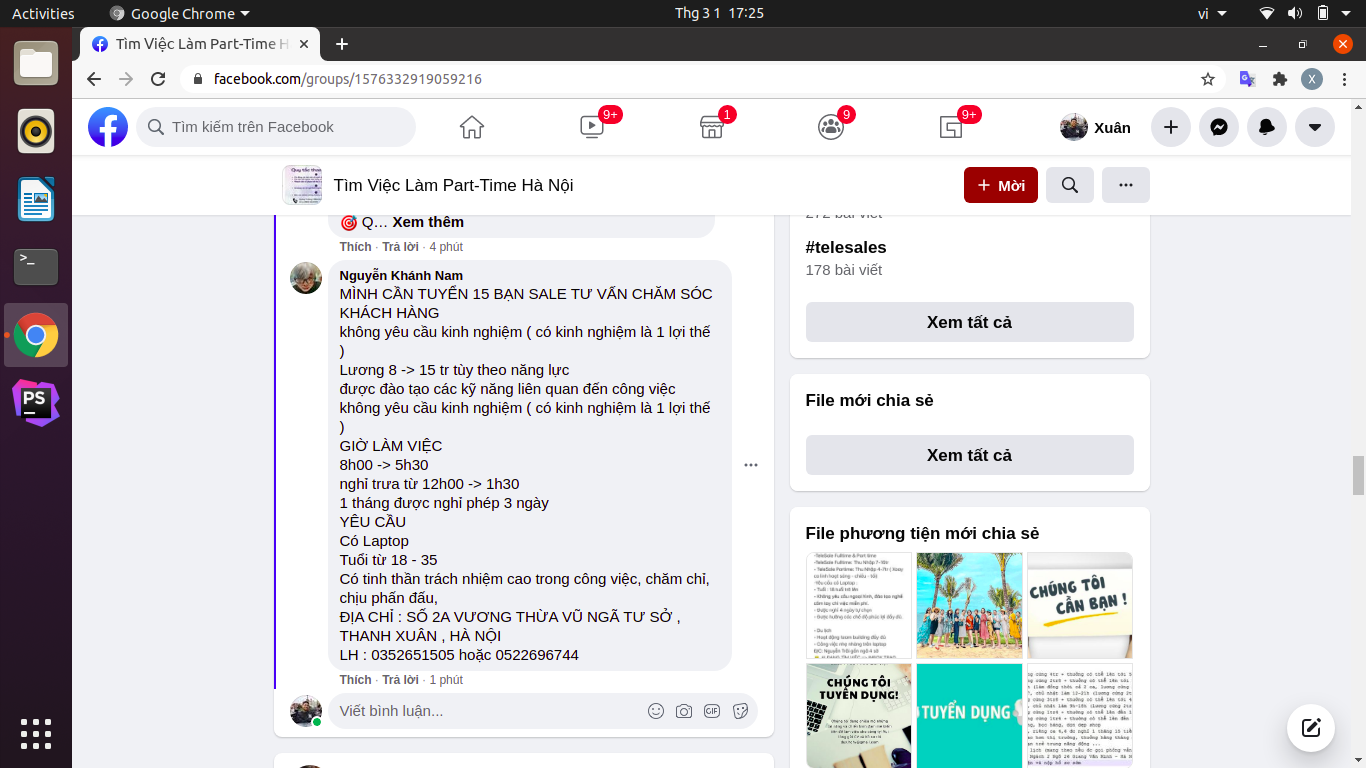1366x768 pixels.
Task: Open the Google Chrome app menu in top bar
Action: pyautogui.click(x=179, y=13)
